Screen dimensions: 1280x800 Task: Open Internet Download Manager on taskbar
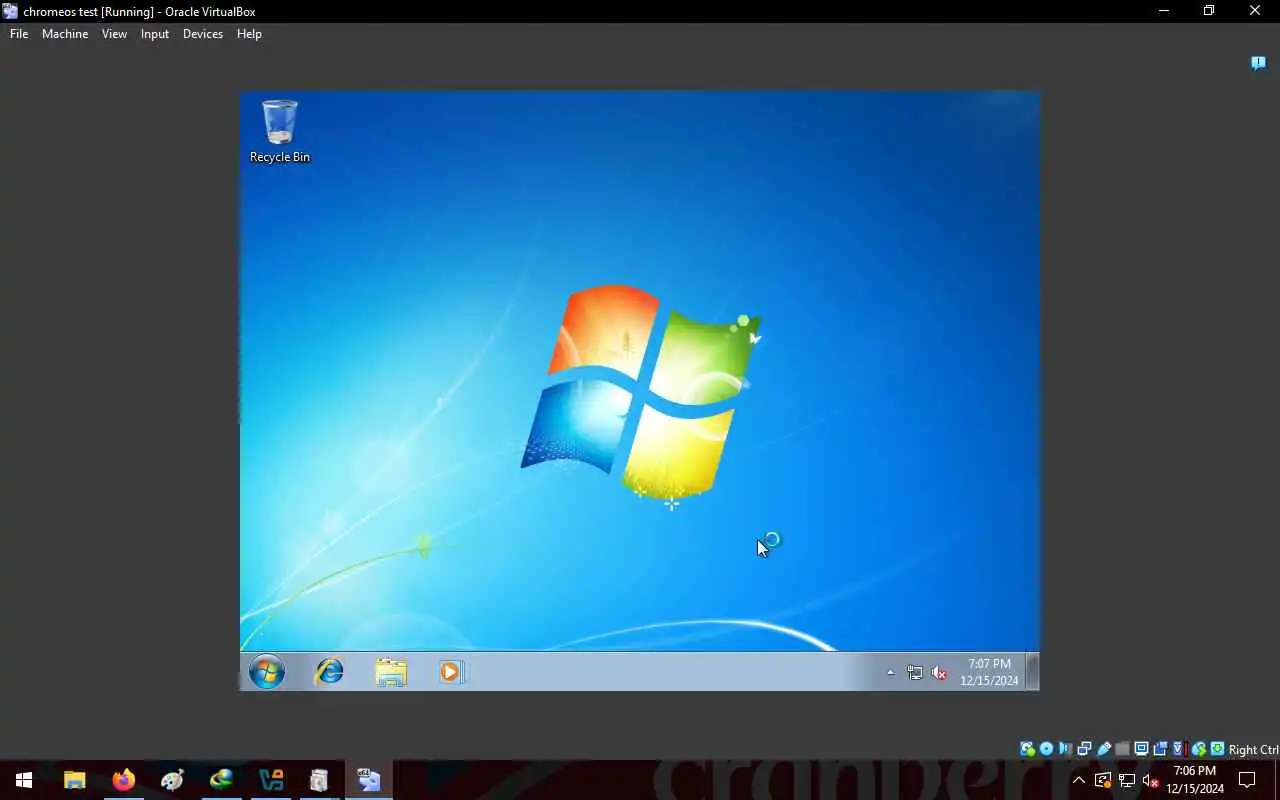221,780
